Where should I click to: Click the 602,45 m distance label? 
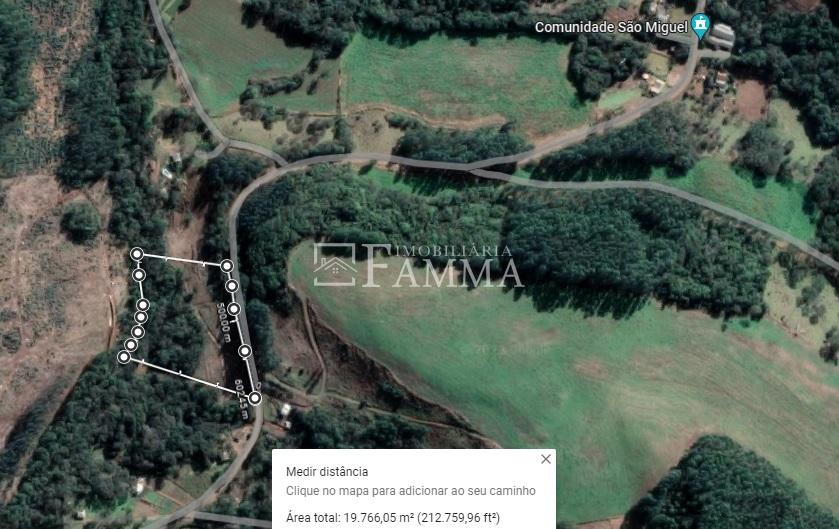[x=241, y=399]
